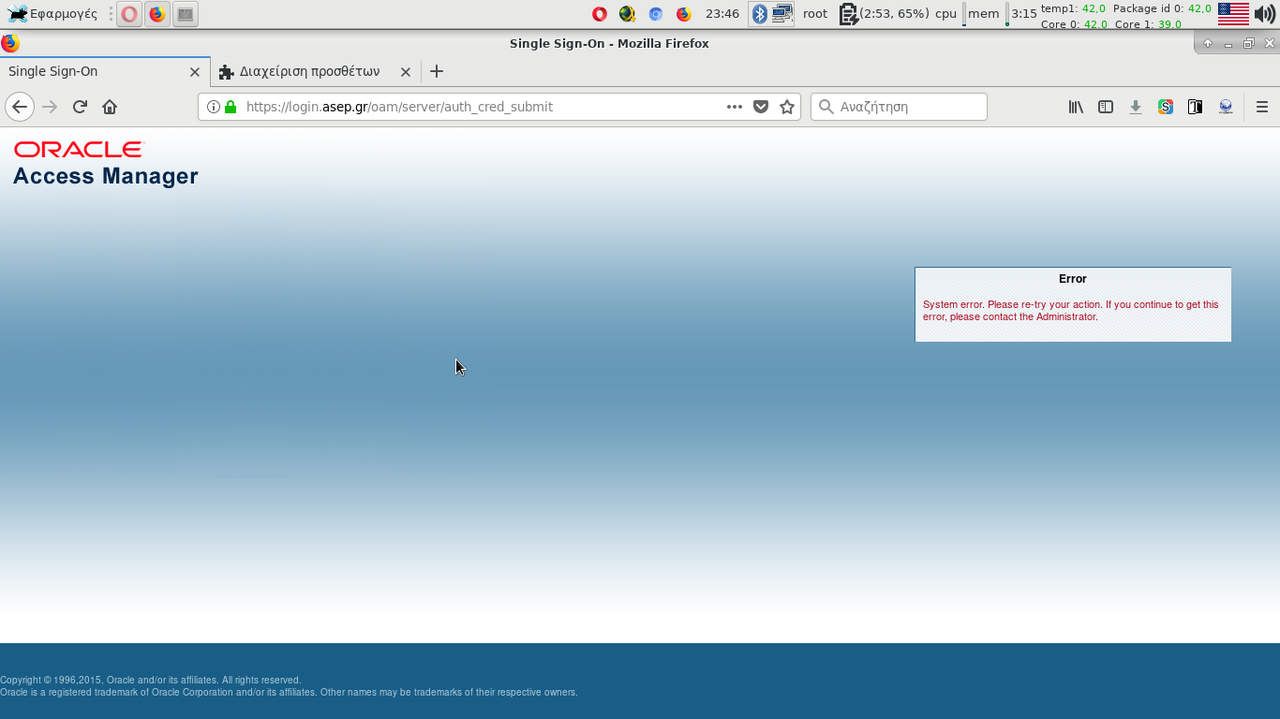Open the Εφαρμογές applications menu
Image resolution: width=1280 pixels, height=719 pixels.
(x=52, y=14)
